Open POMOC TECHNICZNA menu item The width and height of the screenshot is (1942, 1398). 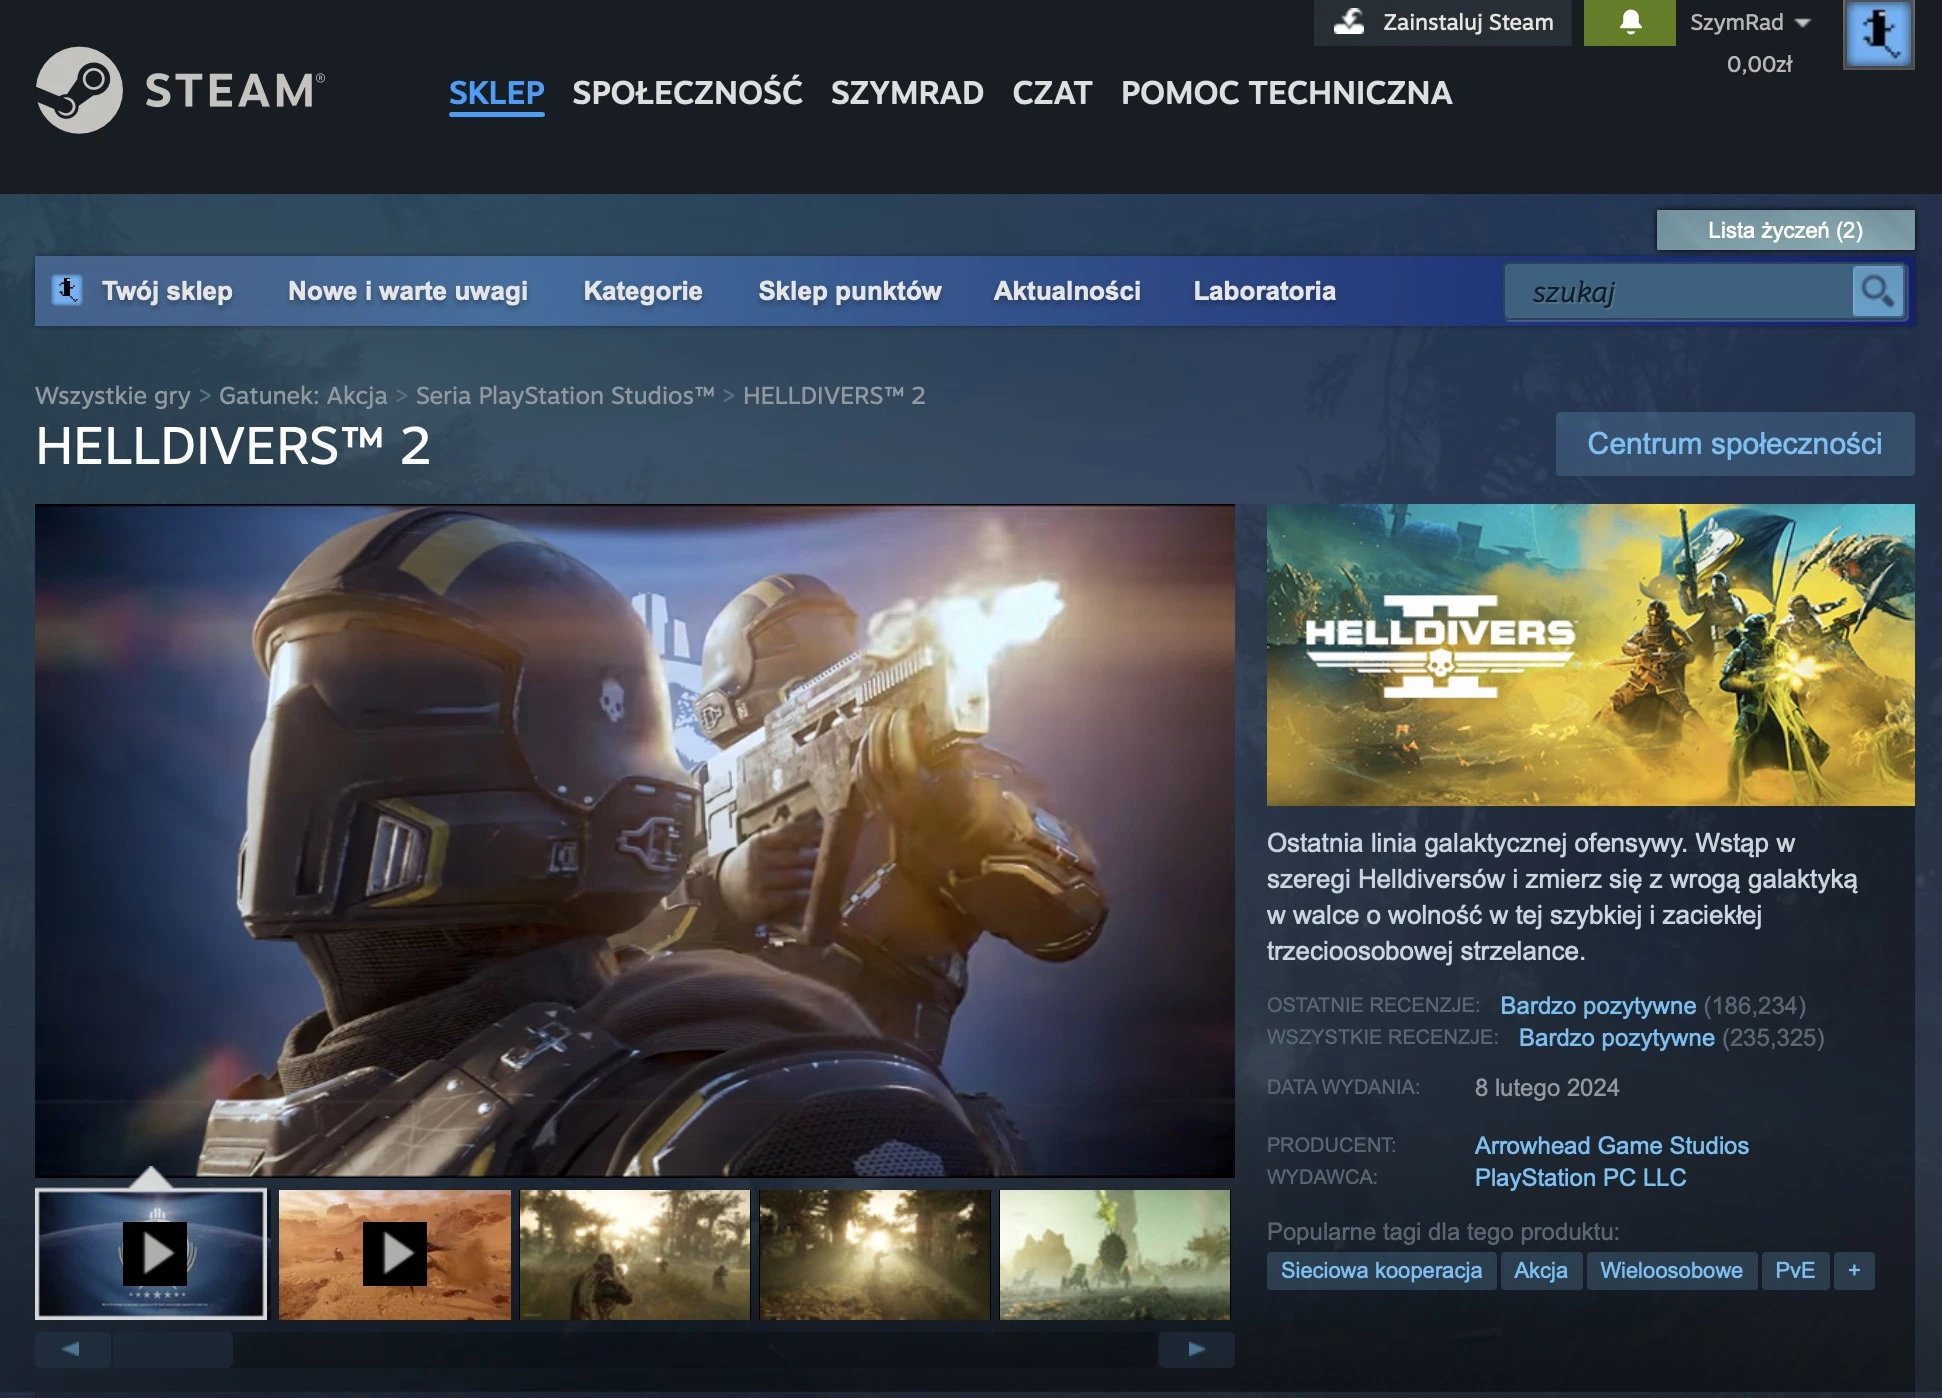(x=1286, y=93)
